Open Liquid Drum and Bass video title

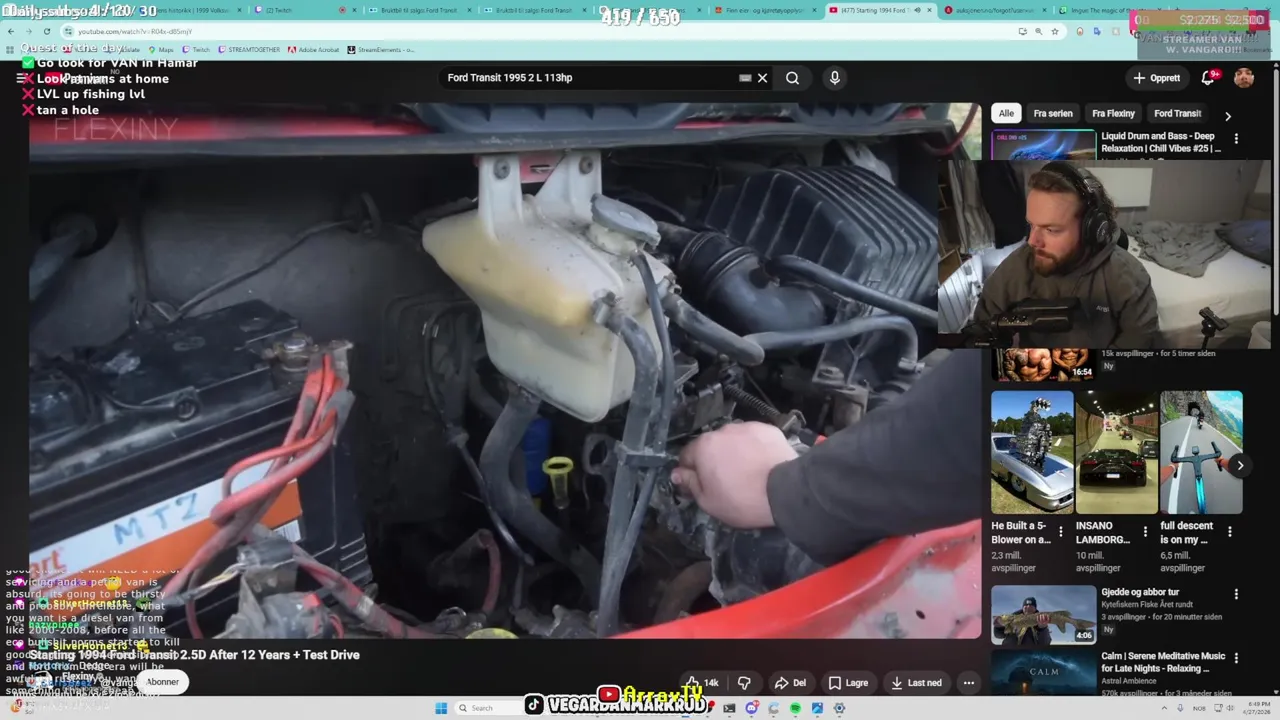pyautogui.click(x=1161, y=142)
